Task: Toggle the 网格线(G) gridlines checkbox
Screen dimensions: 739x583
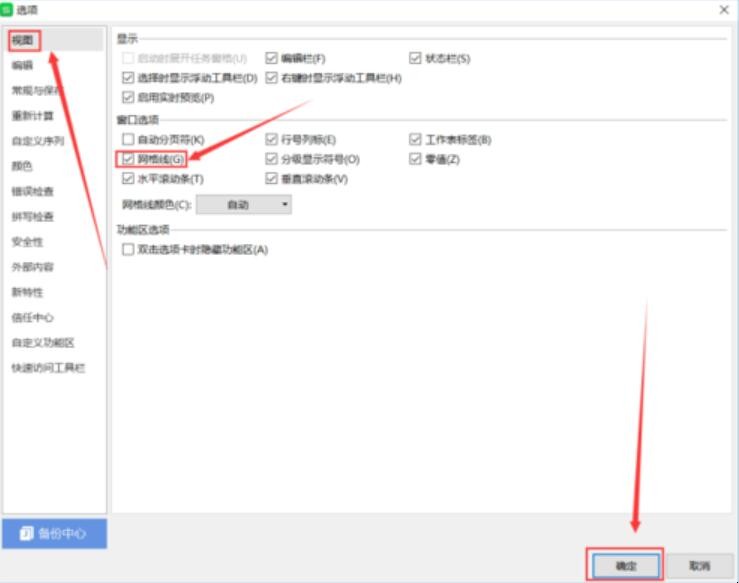Action: click(x=128, y=159)
